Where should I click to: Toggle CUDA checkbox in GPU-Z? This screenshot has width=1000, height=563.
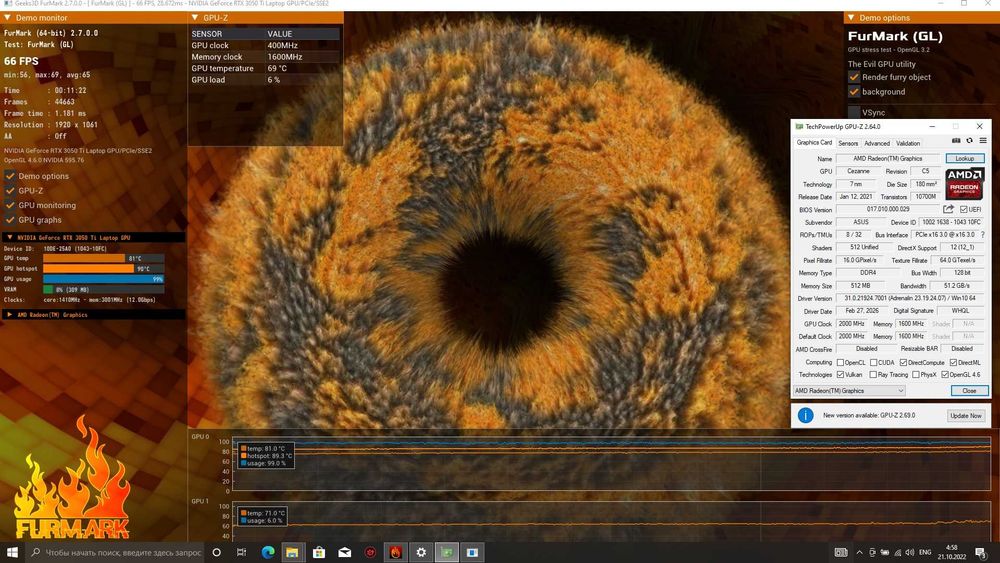873,362
